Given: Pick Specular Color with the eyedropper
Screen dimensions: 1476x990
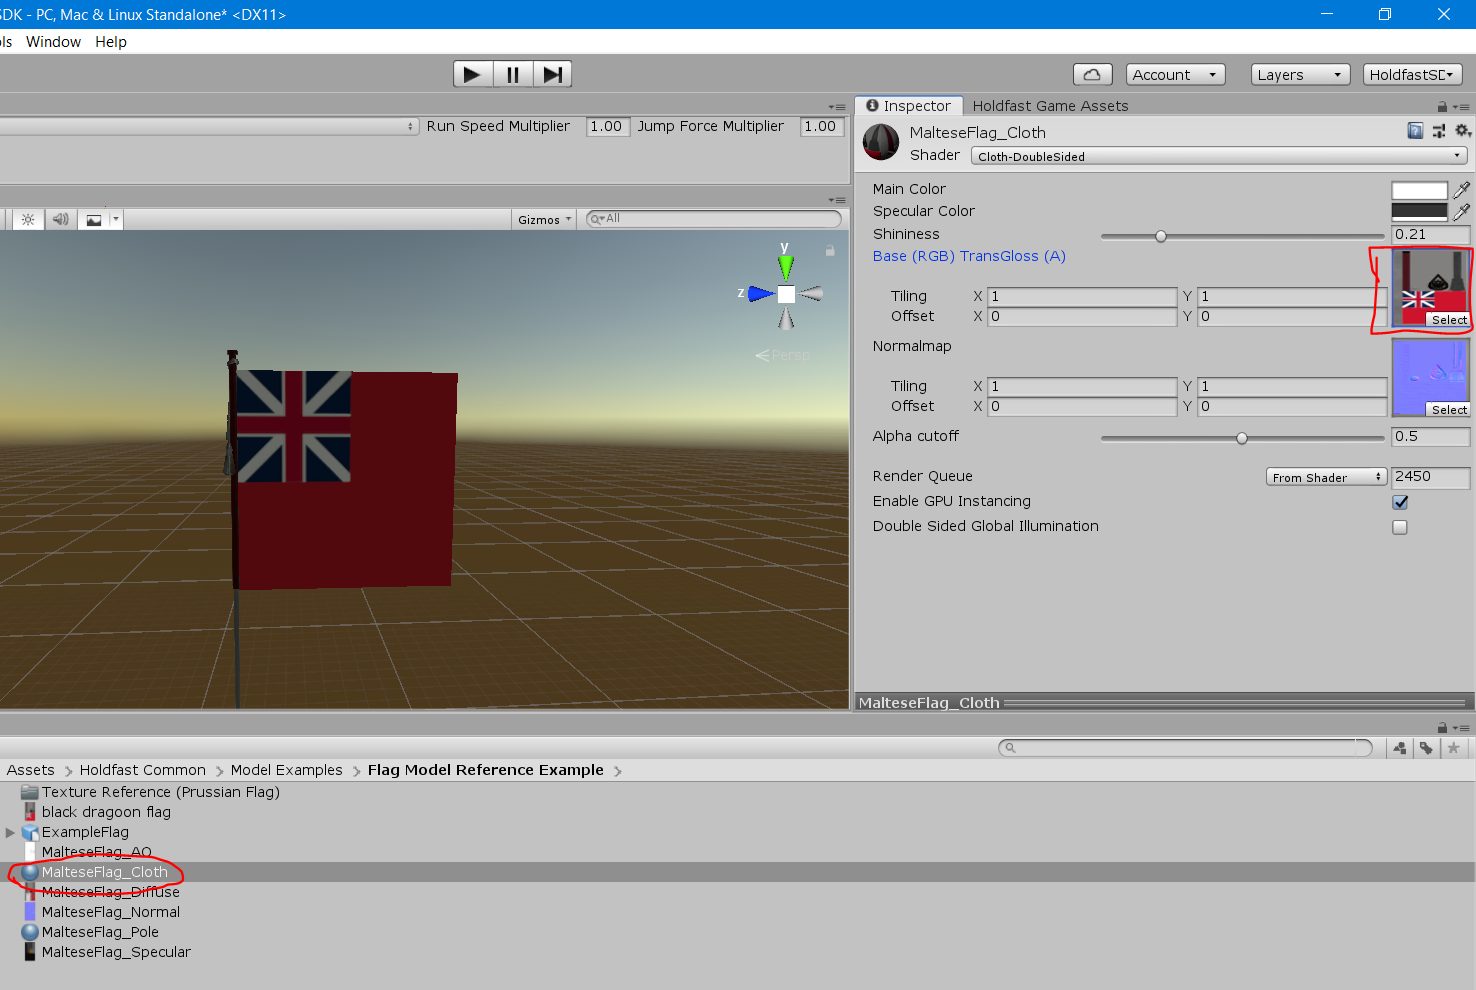Looking at the screenshot, I should 1461,211.
